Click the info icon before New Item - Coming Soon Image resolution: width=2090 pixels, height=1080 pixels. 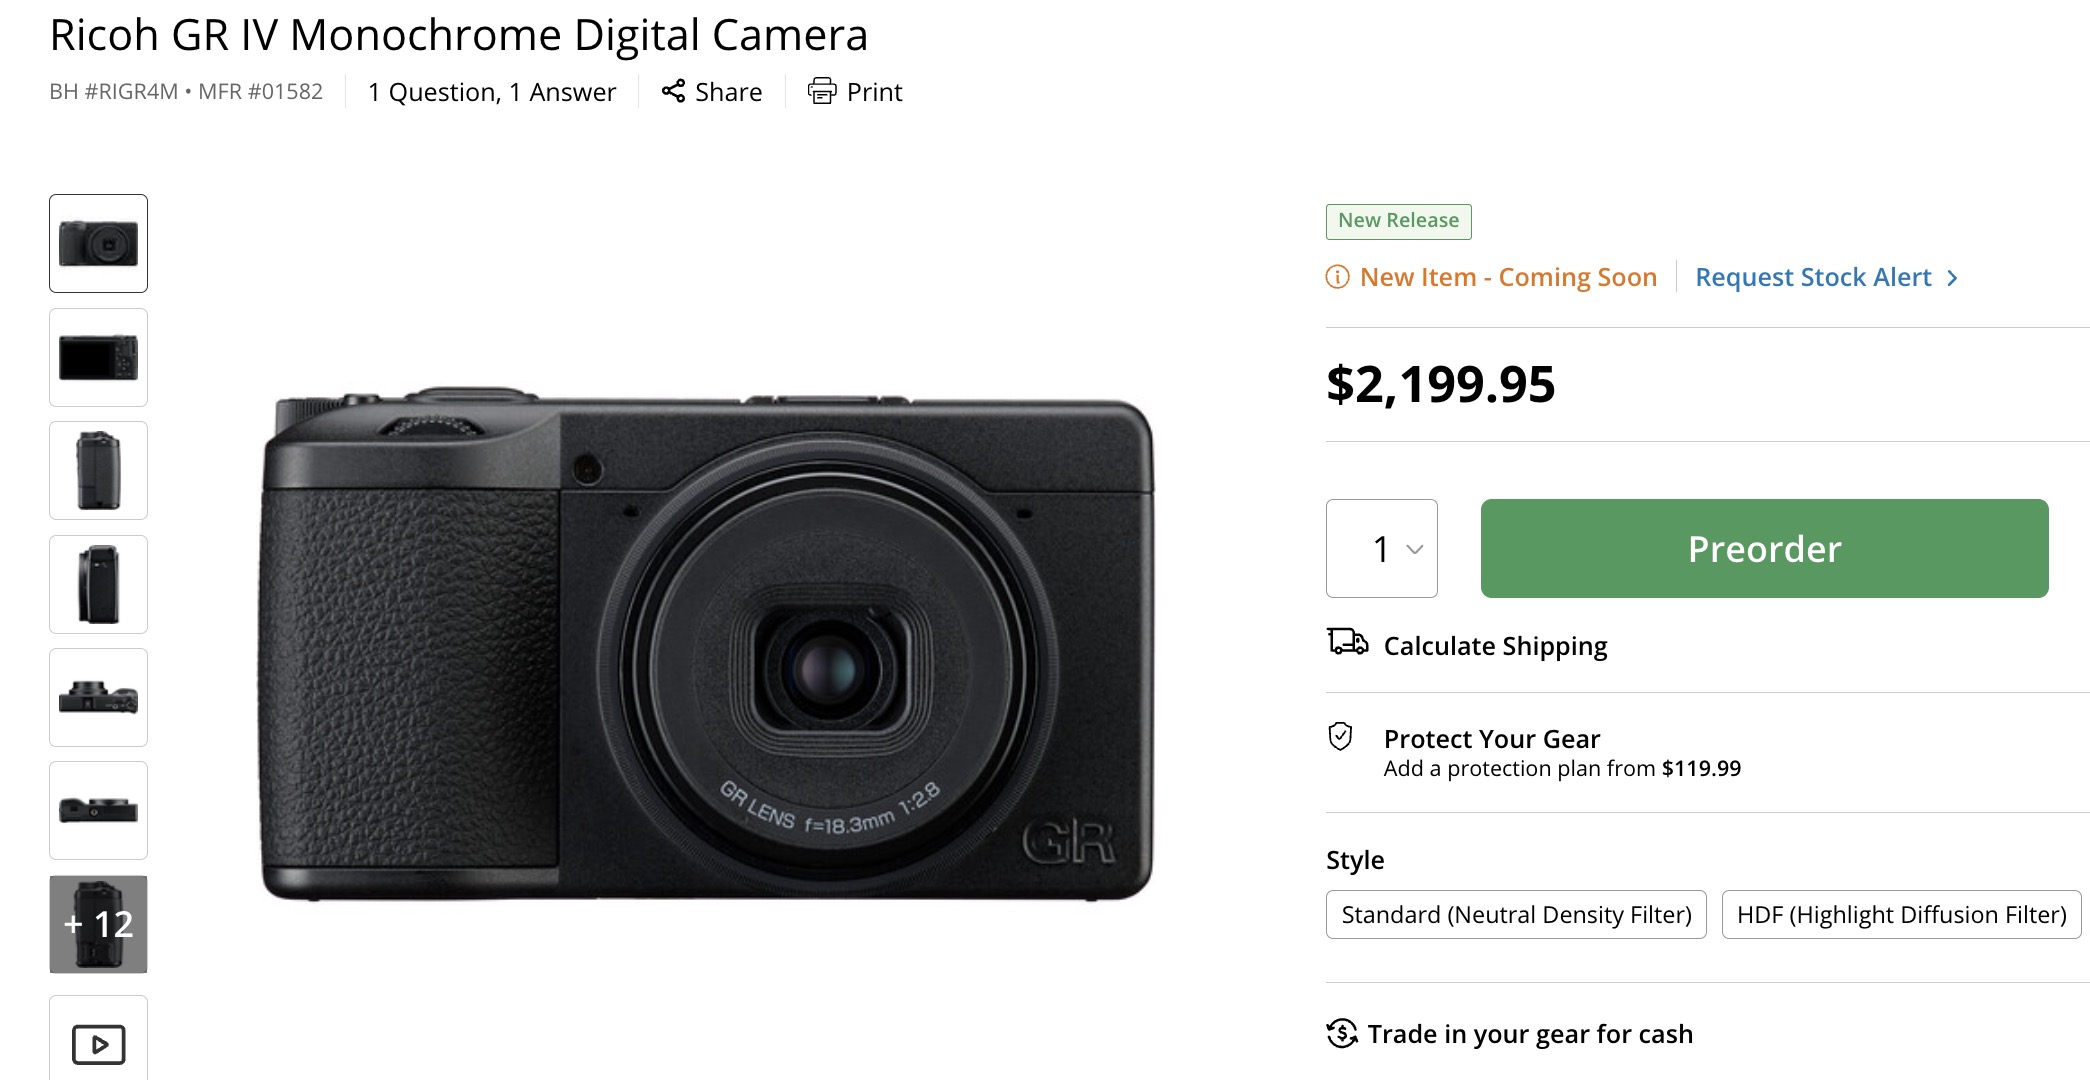1337,277
